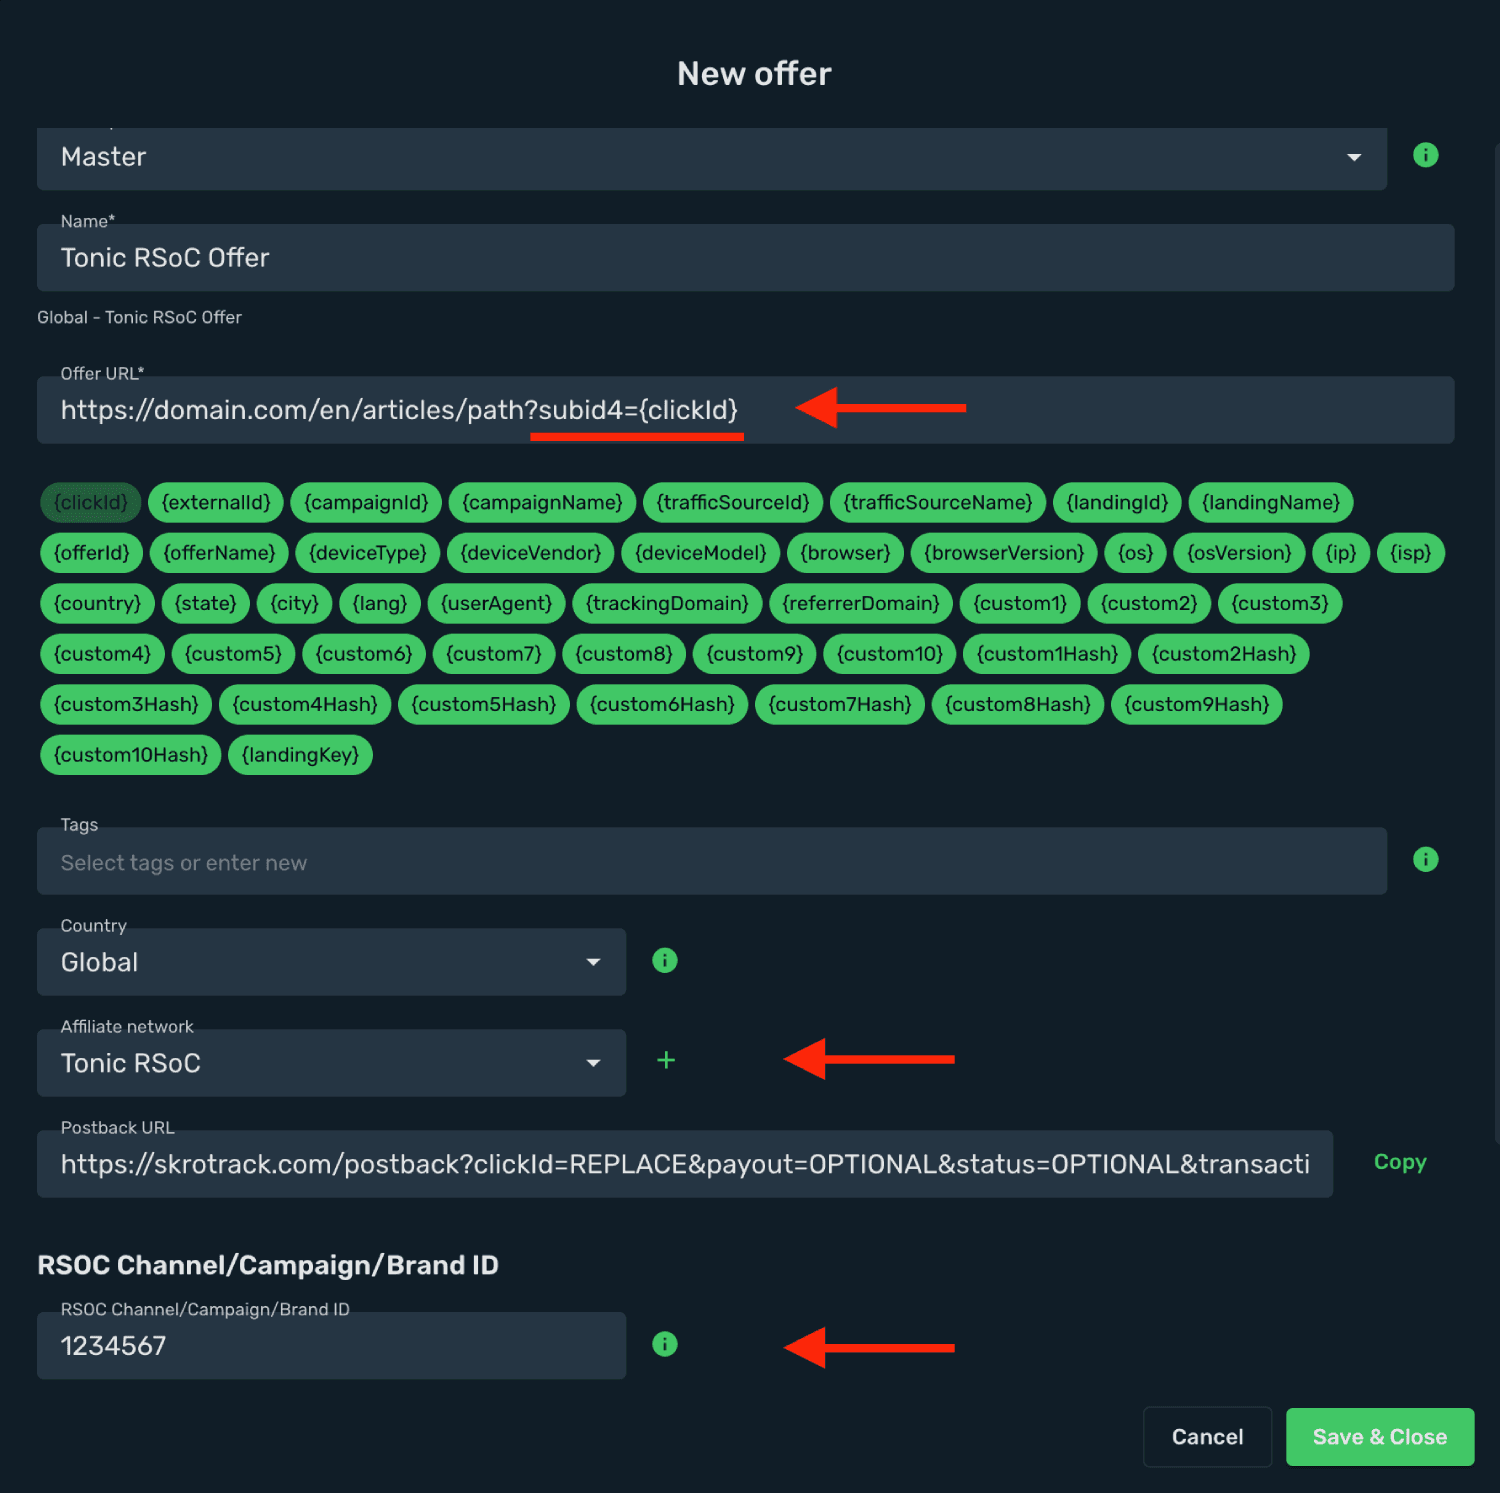Click the Tags selection field
1500x1493 pixels.
point(712,861)
